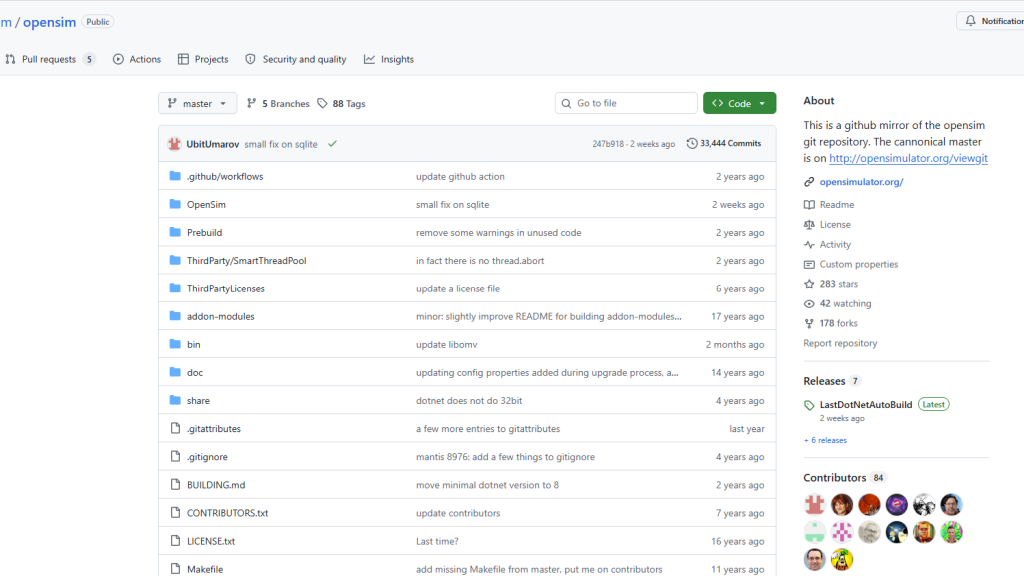Open commit 'update github action'
The image size is (1024, 576).
click(x=460, y=176)
